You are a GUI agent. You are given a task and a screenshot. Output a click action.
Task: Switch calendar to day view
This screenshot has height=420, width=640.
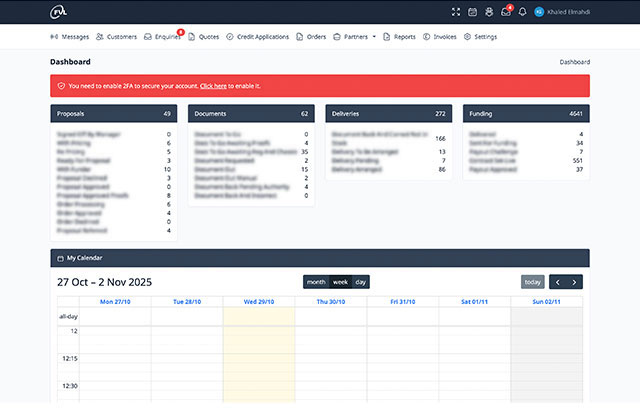point(361,282)
